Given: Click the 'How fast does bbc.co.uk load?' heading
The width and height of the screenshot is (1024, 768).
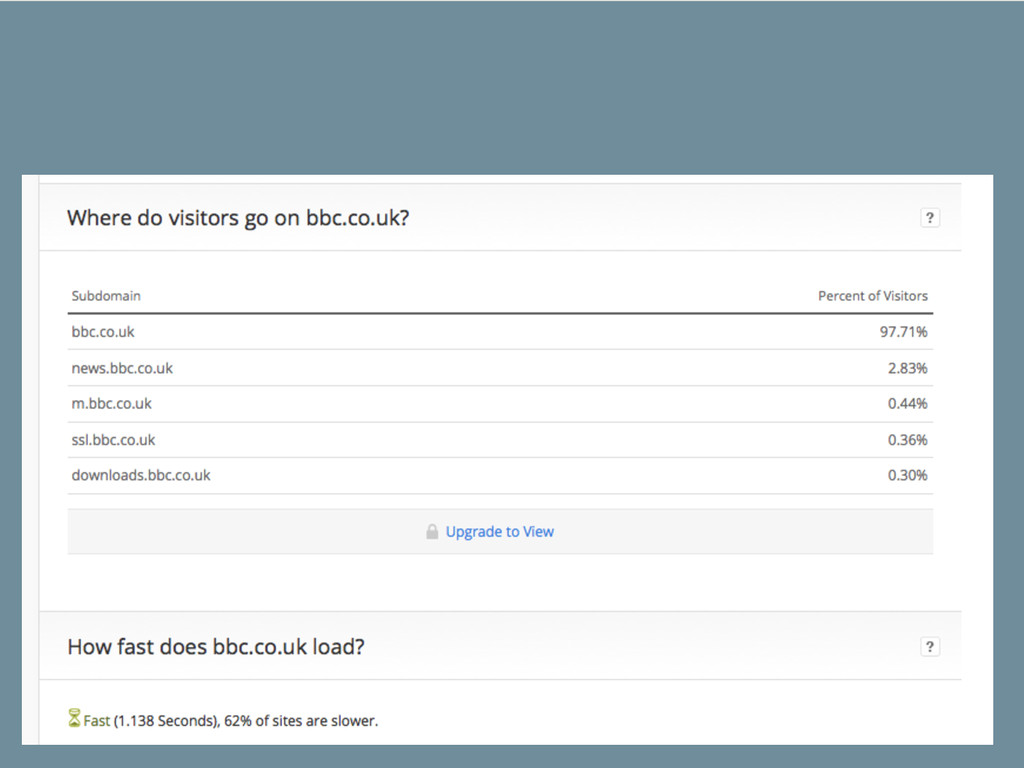Looking at the screenshot, I should (x=216, y=647).
